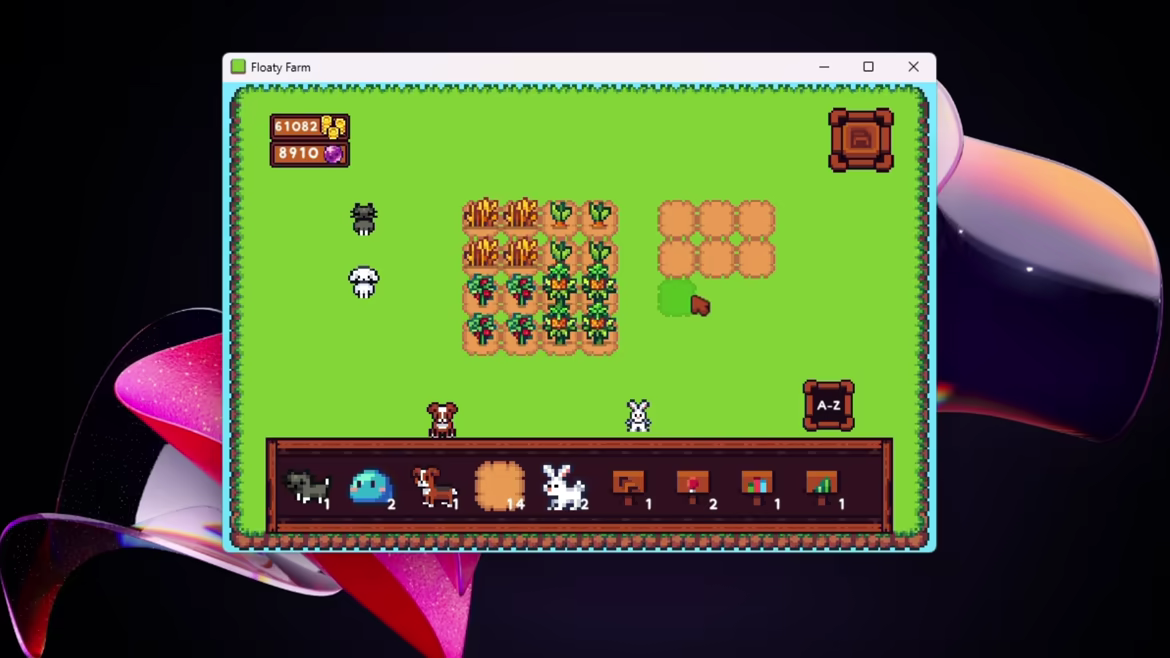Choose the white rabbit in the inventory bar
Image resolution: width=1170 pixels, height=658 pixels.
[563, 487]
